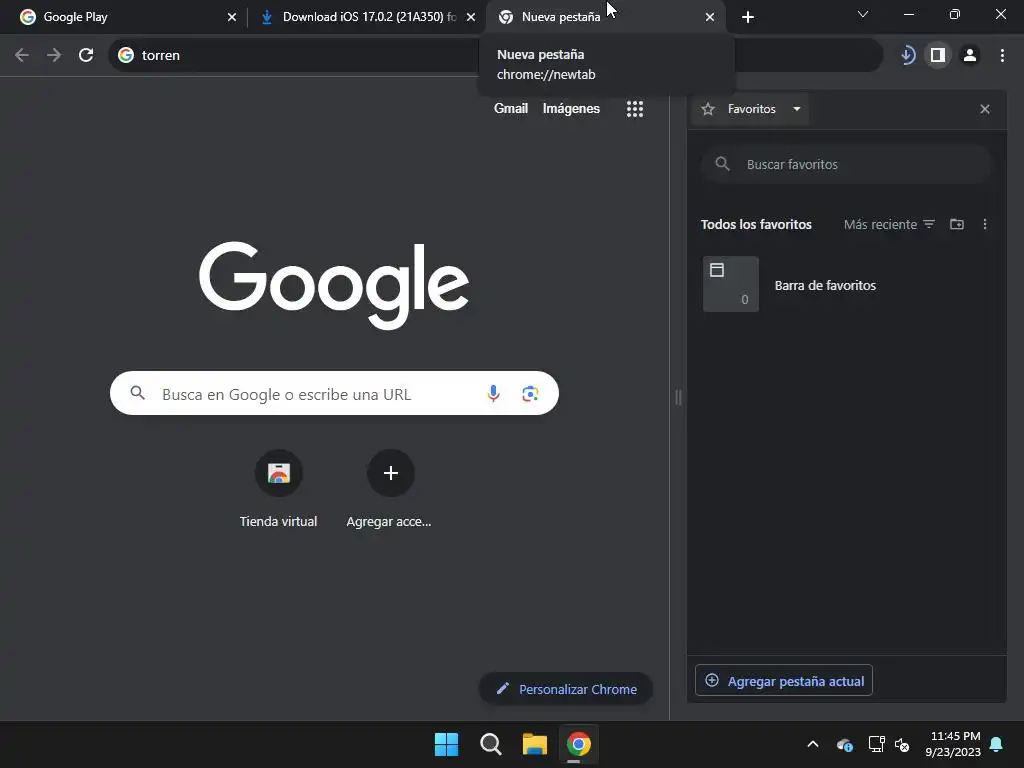Open clock showing 11:45 PM
The height and width of the screenshot is (768, 1024).
953,744
